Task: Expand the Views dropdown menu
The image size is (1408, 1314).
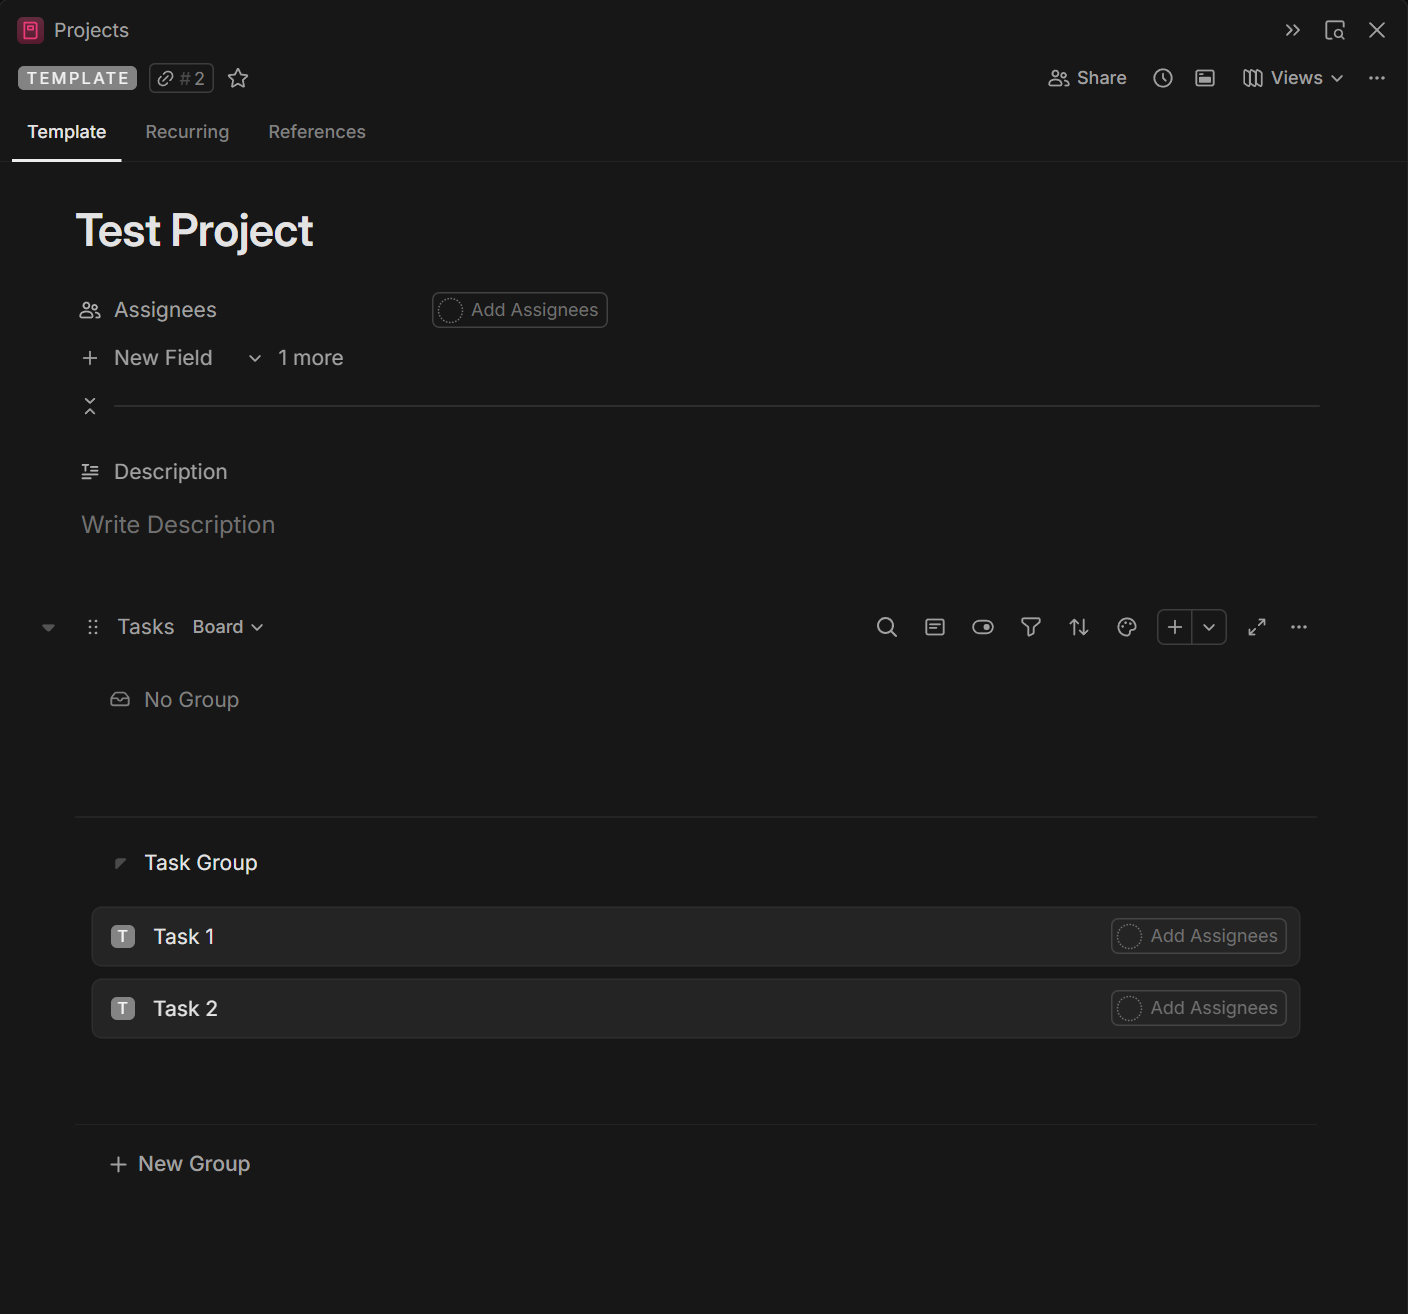Action: pos(1293,78)
